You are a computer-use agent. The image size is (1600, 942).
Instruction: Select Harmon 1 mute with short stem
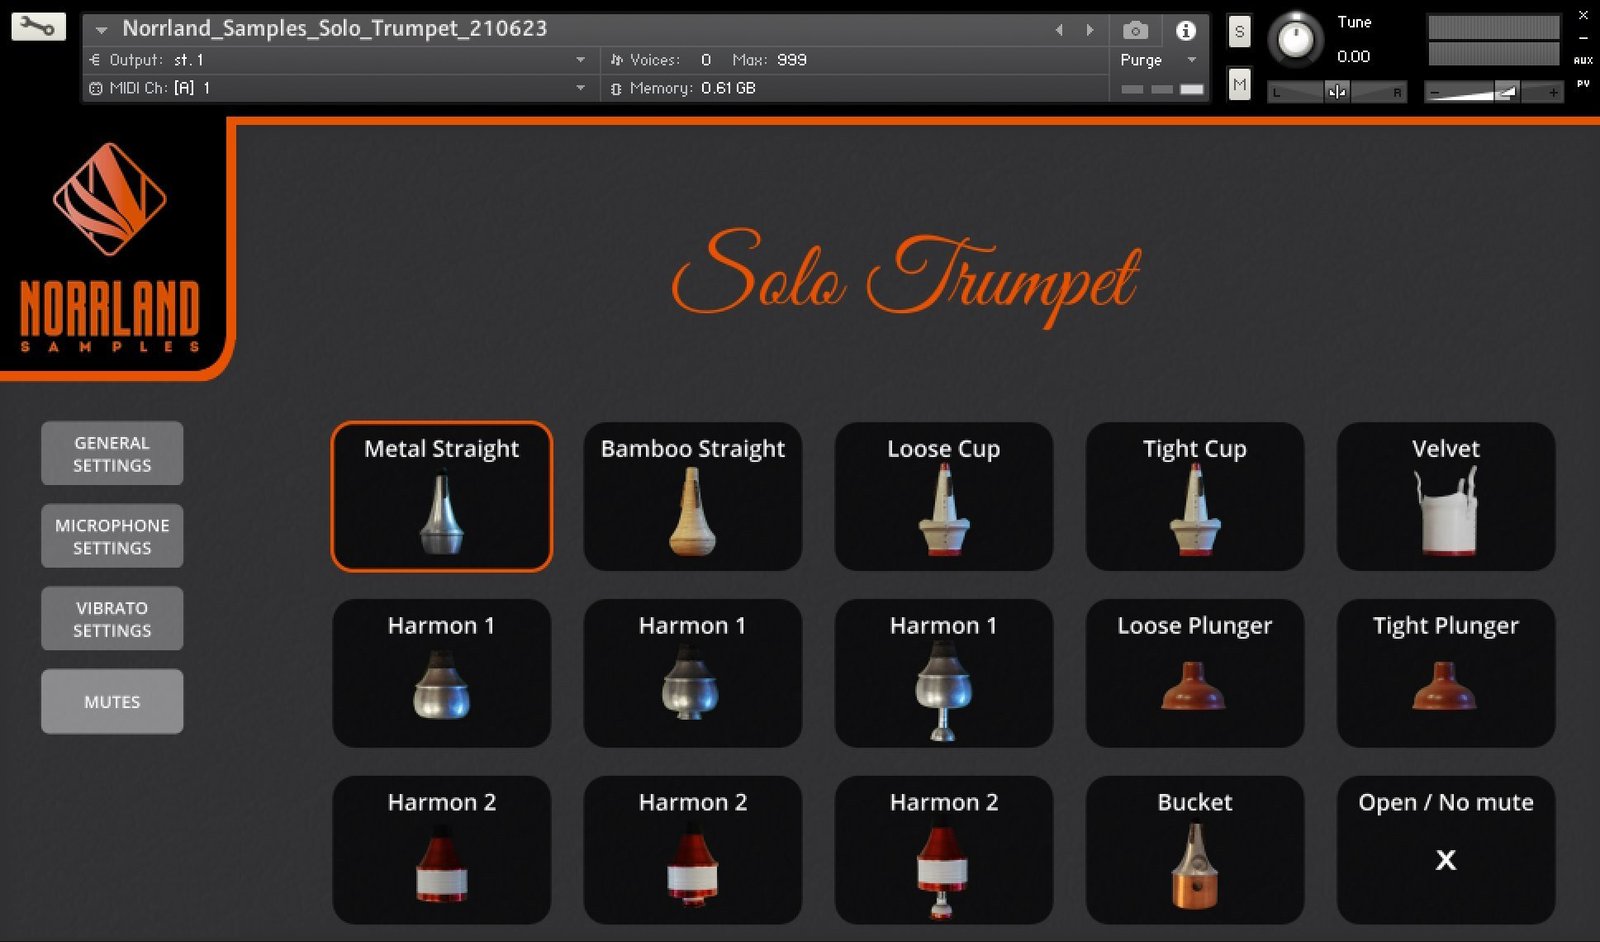tap(692, 673)
